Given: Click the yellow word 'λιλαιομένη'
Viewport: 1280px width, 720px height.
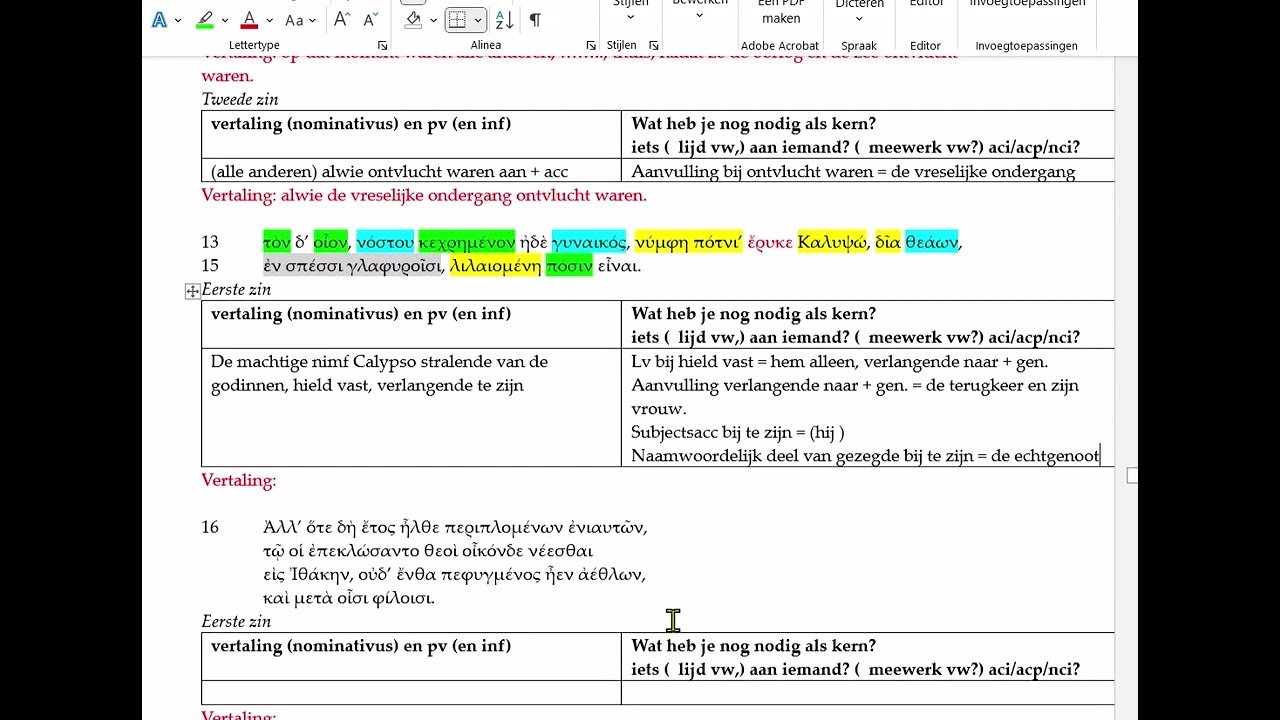Looking at the screenshot, I should tap(495, 266).
